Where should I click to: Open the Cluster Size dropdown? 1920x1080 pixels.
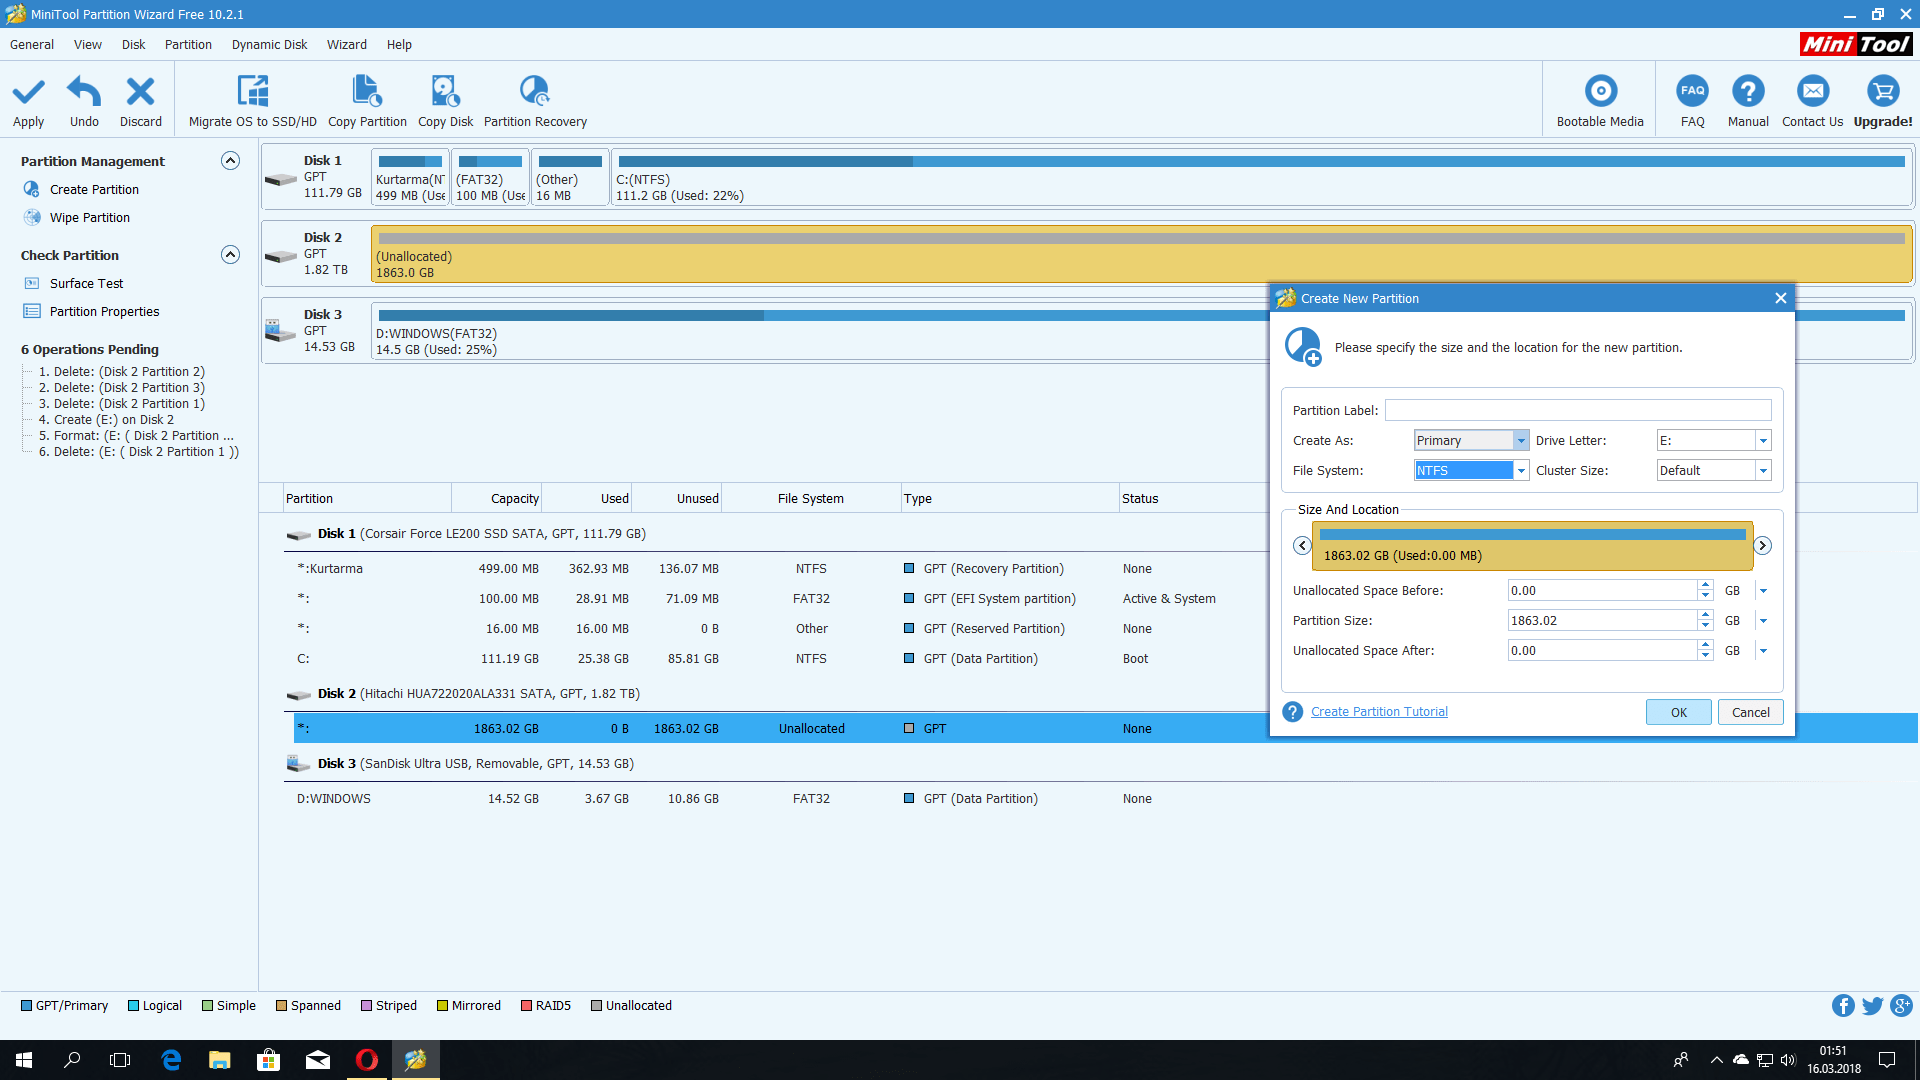pyautogui.click(x=1763, y=471)
